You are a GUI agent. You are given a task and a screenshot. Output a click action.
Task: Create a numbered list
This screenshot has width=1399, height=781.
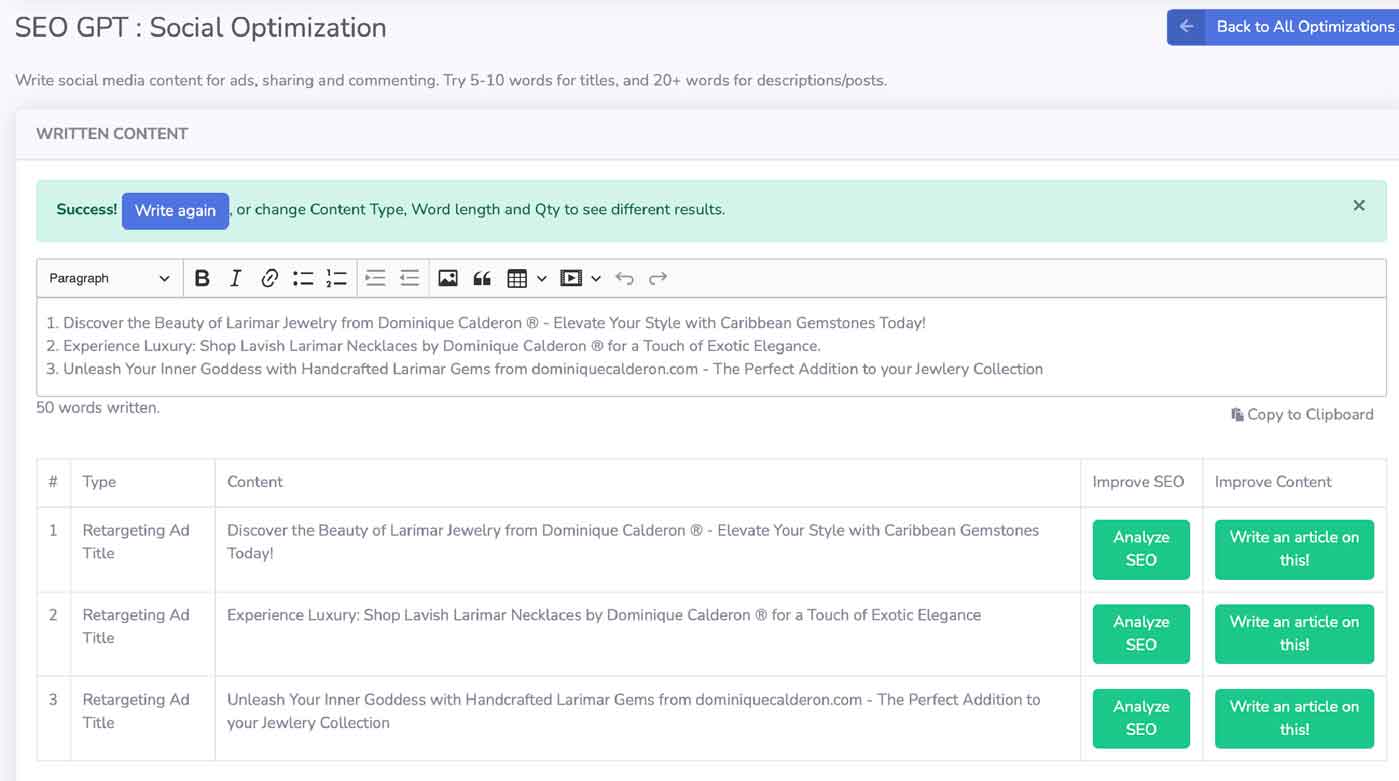point(336,279)
